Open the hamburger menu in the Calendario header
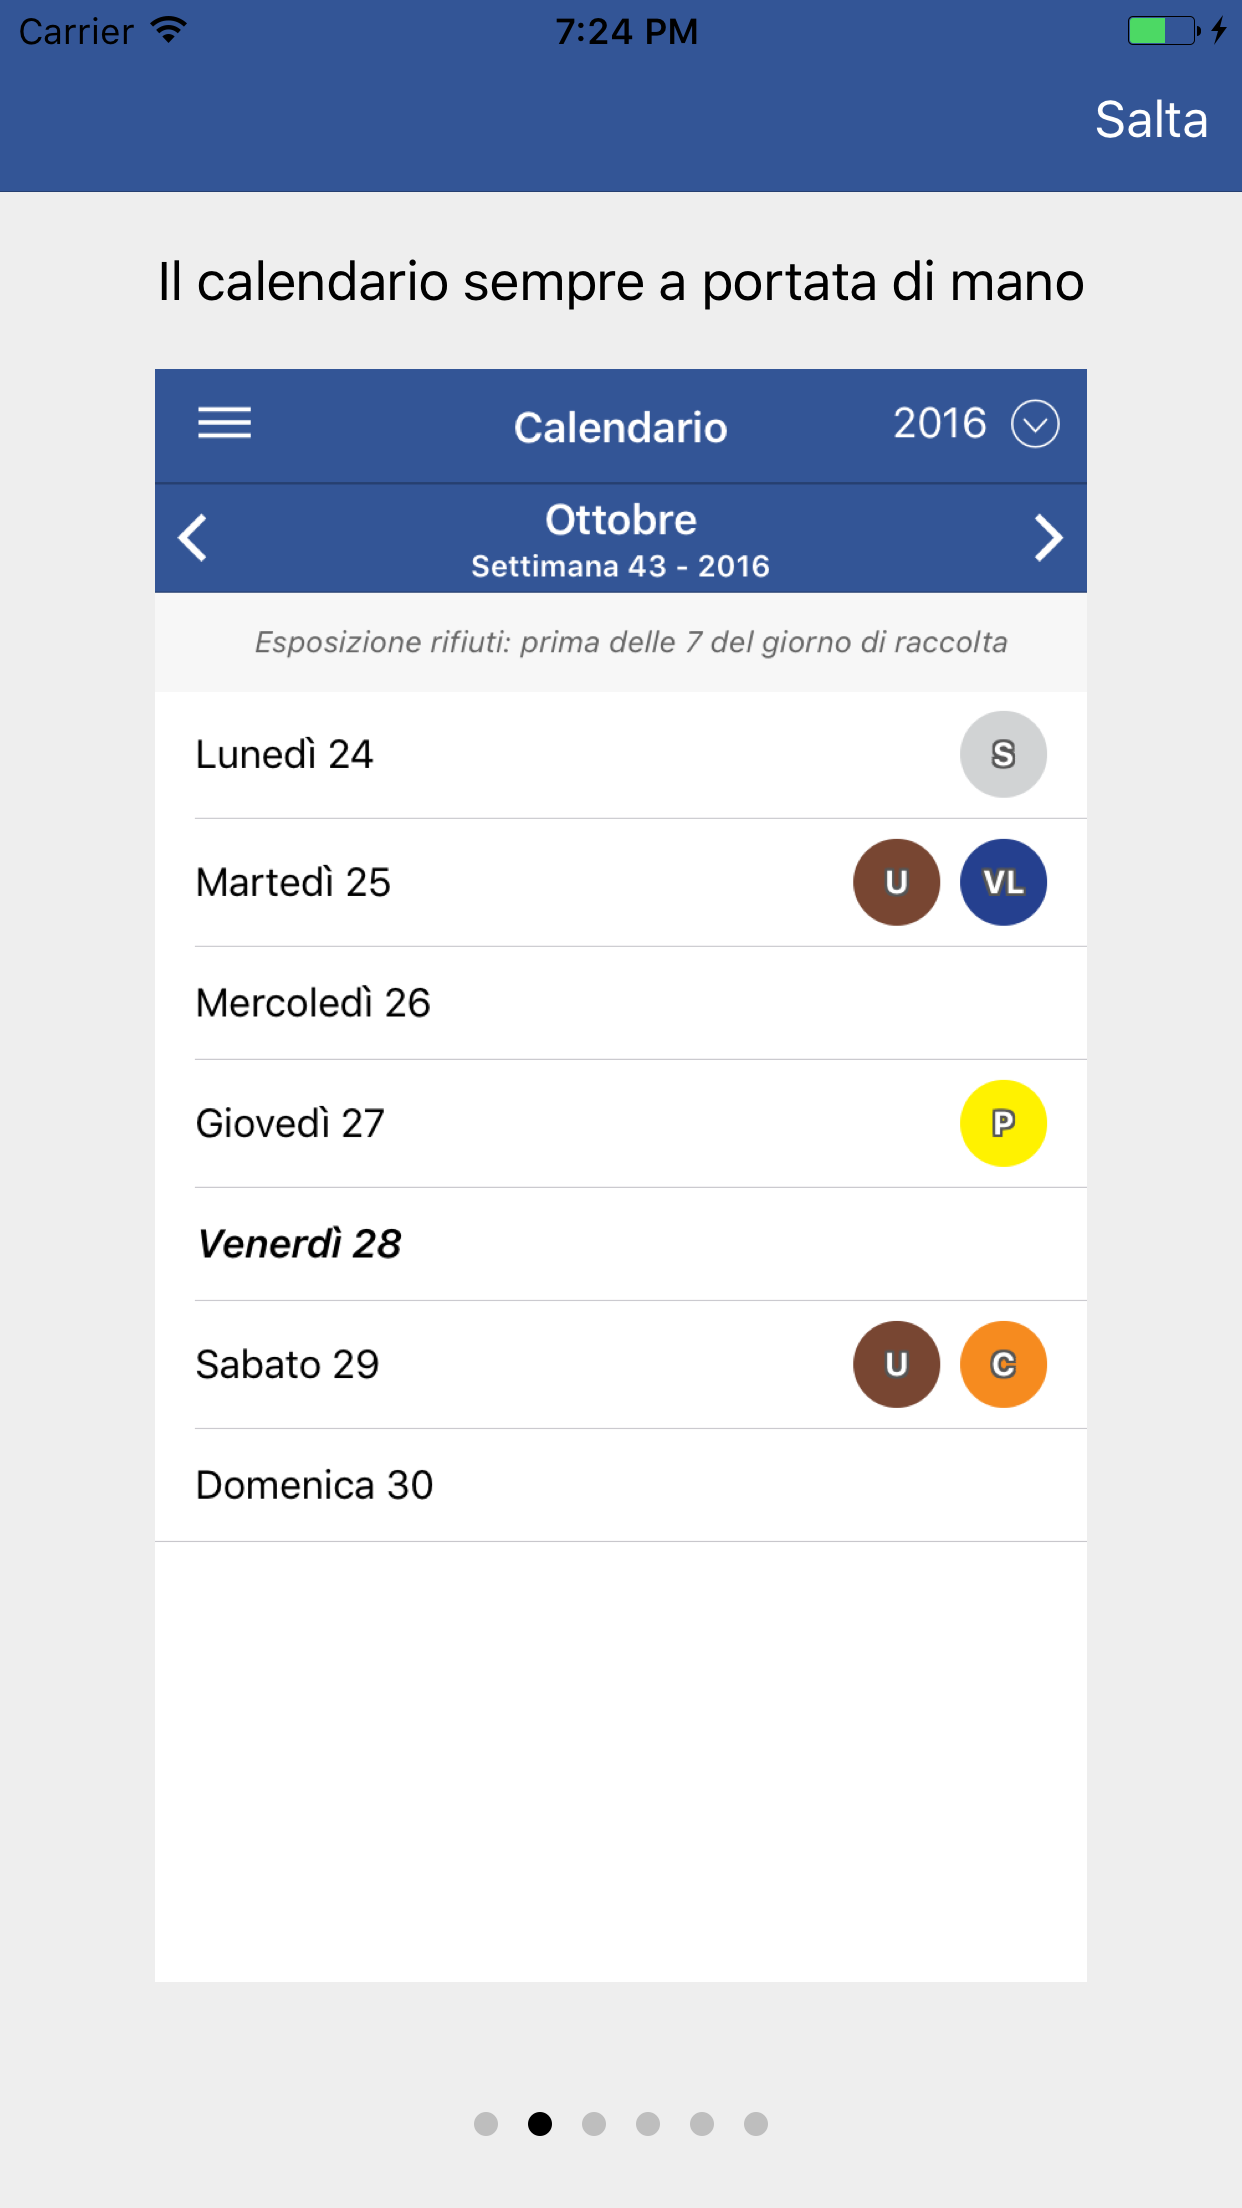The image size is (1242, 2208). pos(224,424)
